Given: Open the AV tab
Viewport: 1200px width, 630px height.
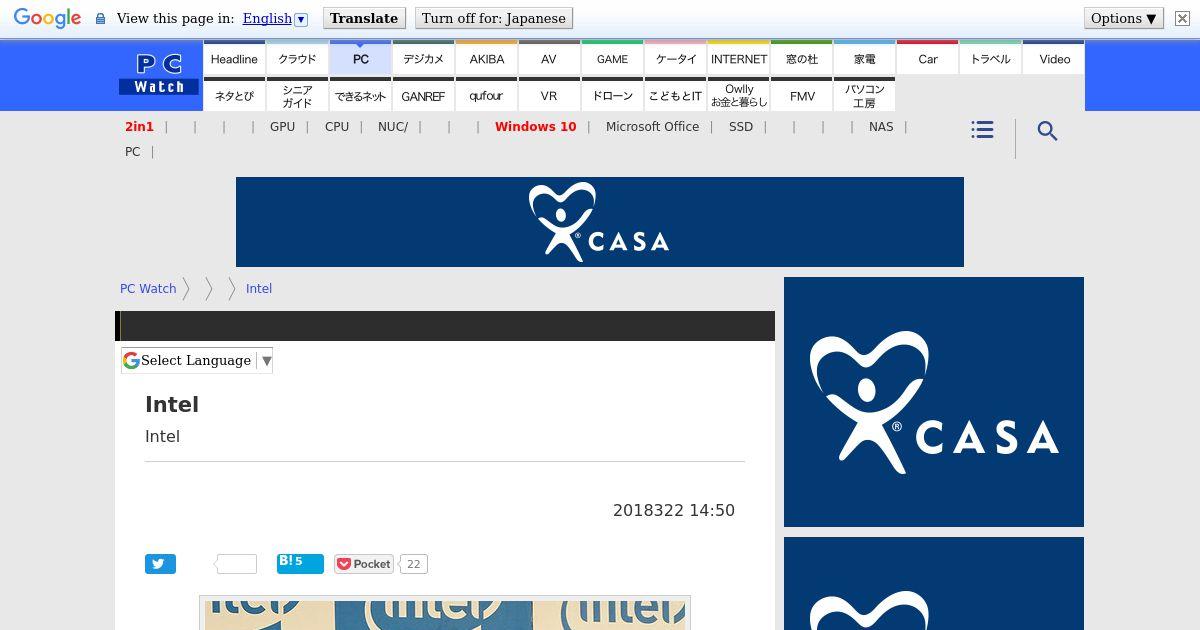Looking at the screenshot, I should pyautogui.click(x=549, y=59).
